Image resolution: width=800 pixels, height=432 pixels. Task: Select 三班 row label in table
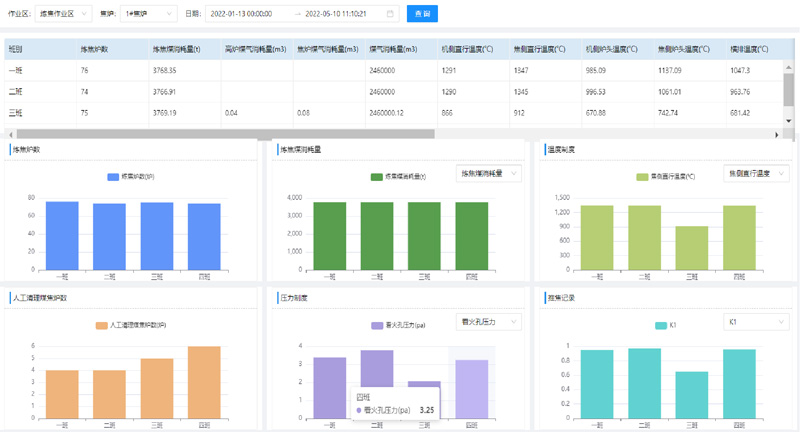[15, 113]
